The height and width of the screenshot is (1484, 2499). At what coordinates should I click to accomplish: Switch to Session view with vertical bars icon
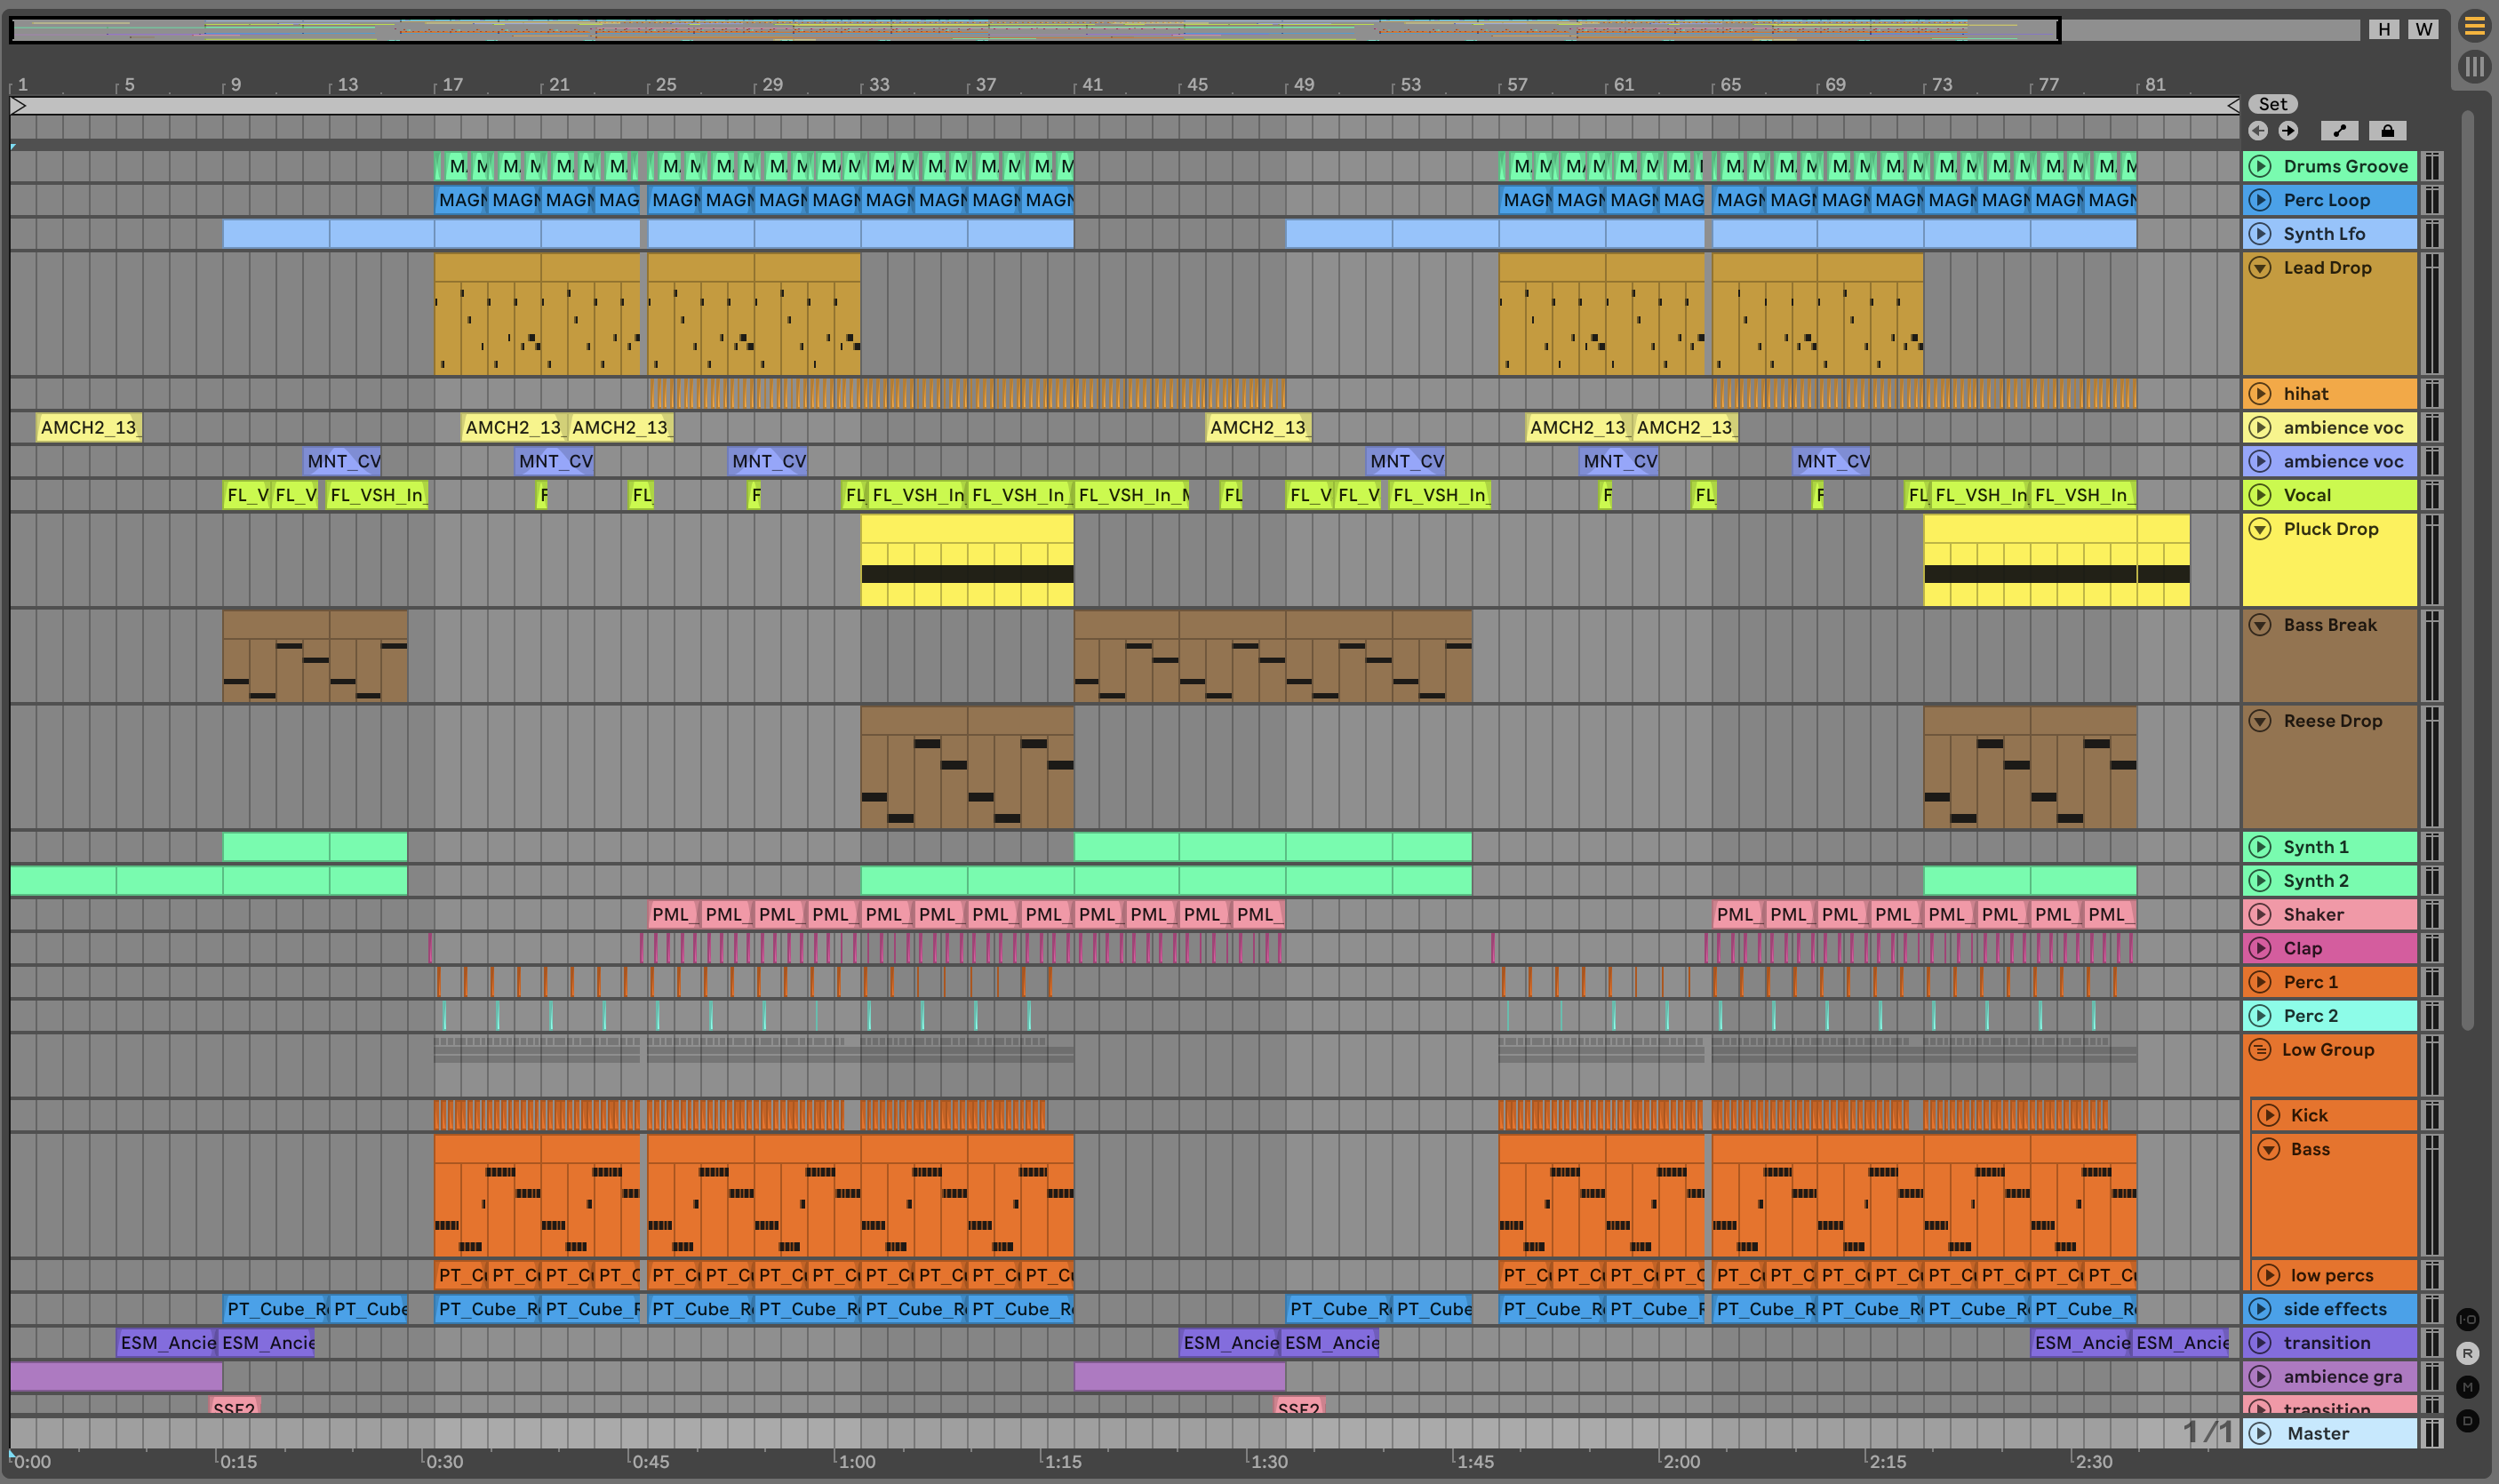pyautogui.click(x=2474, y=67)
